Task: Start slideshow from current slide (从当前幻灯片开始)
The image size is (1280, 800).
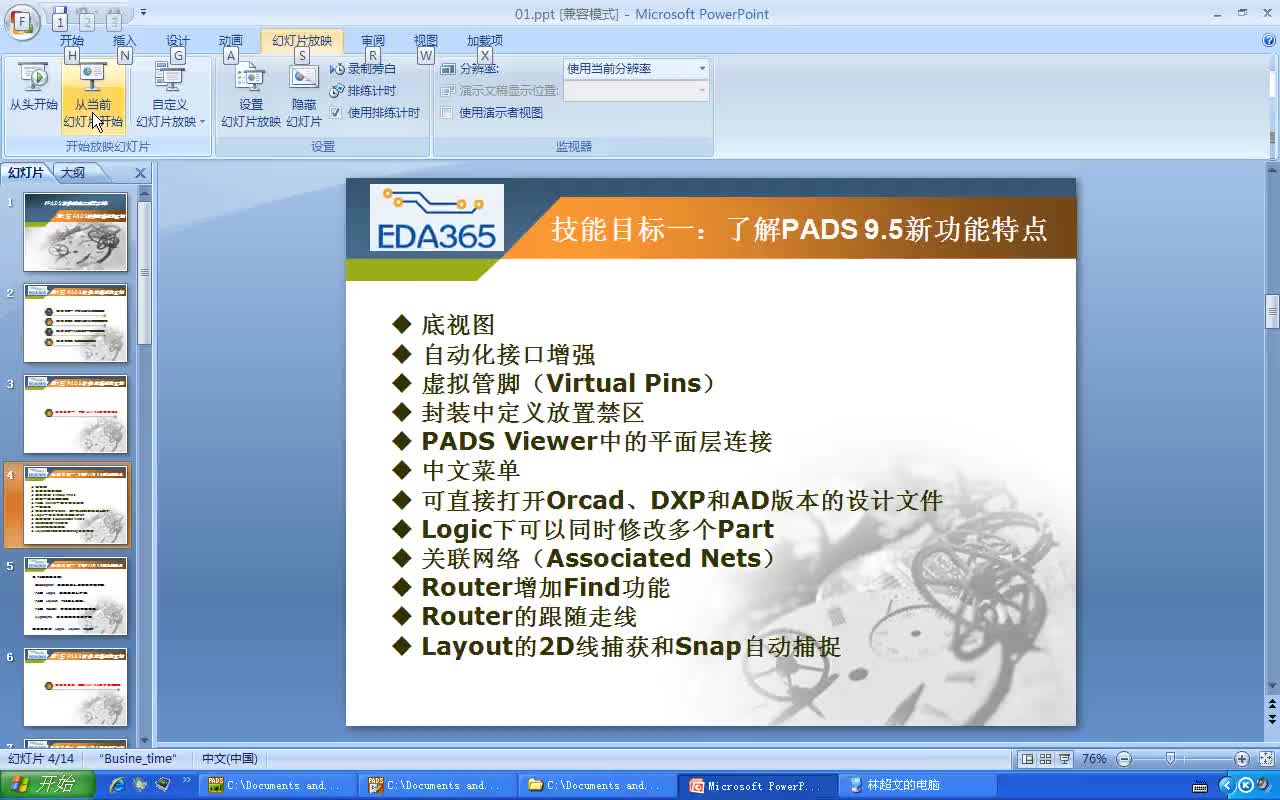Action: 93,96
